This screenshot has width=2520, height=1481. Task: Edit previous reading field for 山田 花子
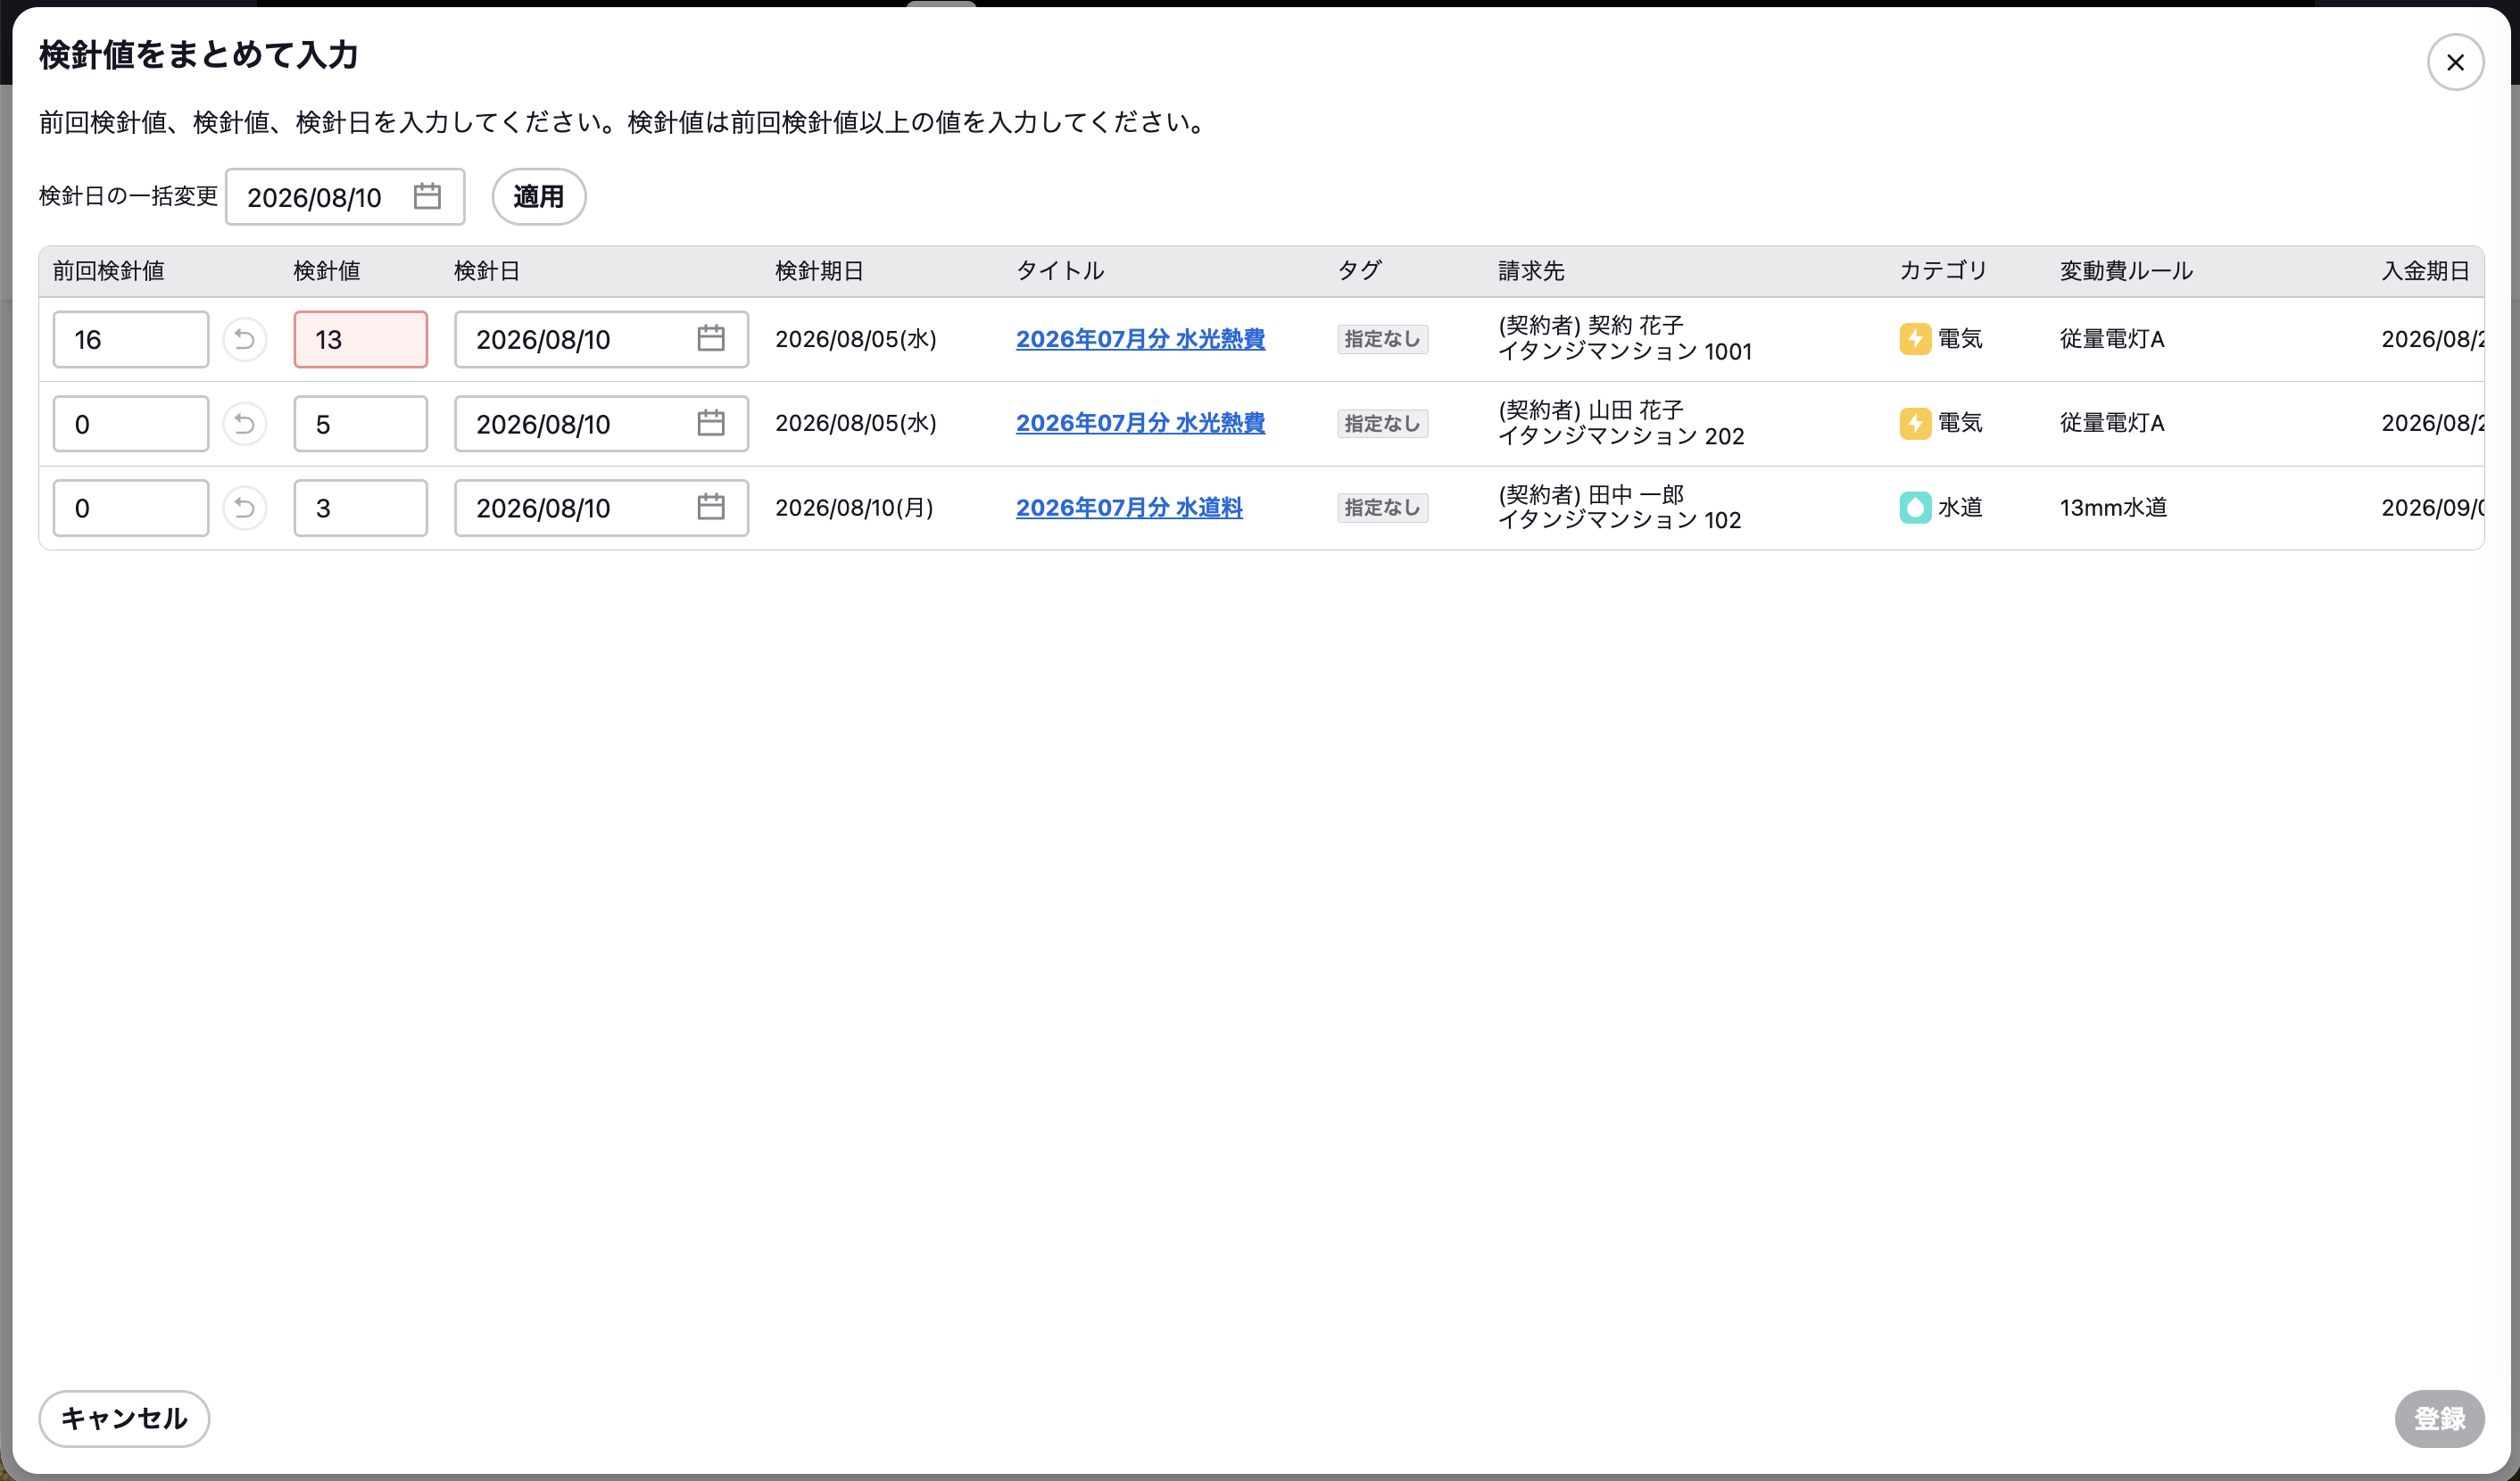pyautogui.click(x=131, y=424)
